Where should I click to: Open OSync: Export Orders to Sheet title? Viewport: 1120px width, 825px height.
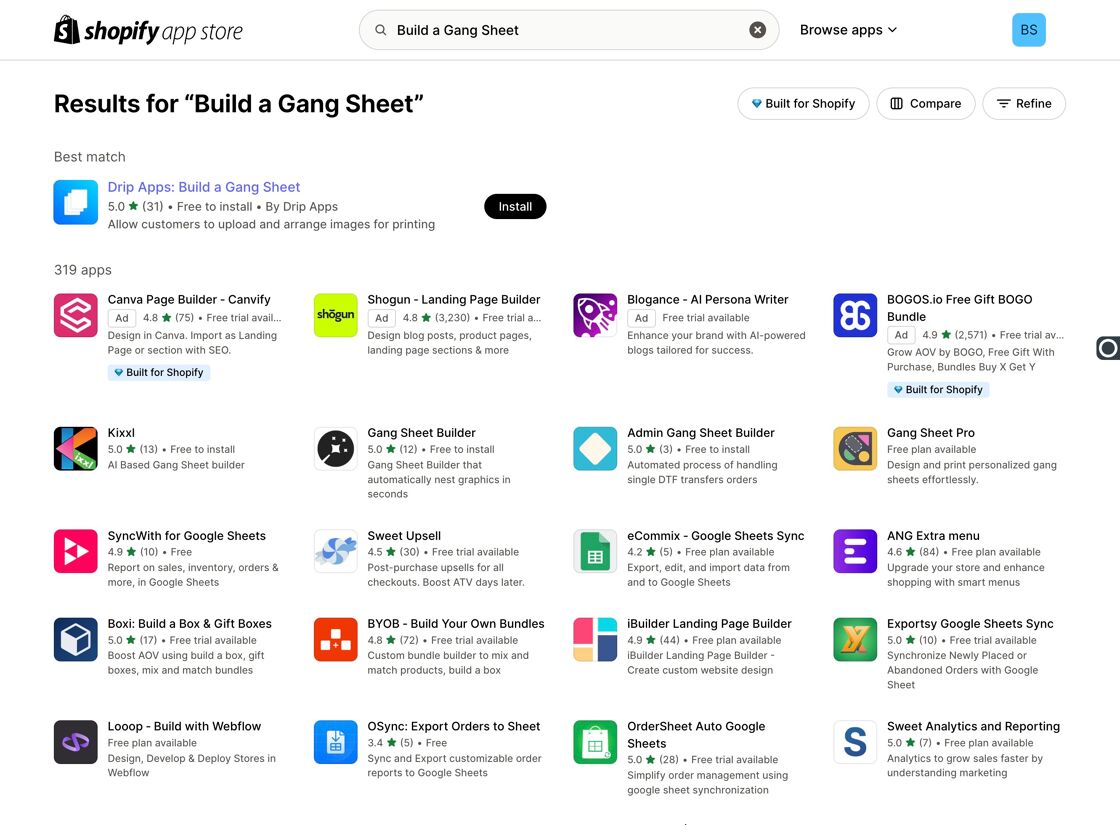(x=454, y=726)
